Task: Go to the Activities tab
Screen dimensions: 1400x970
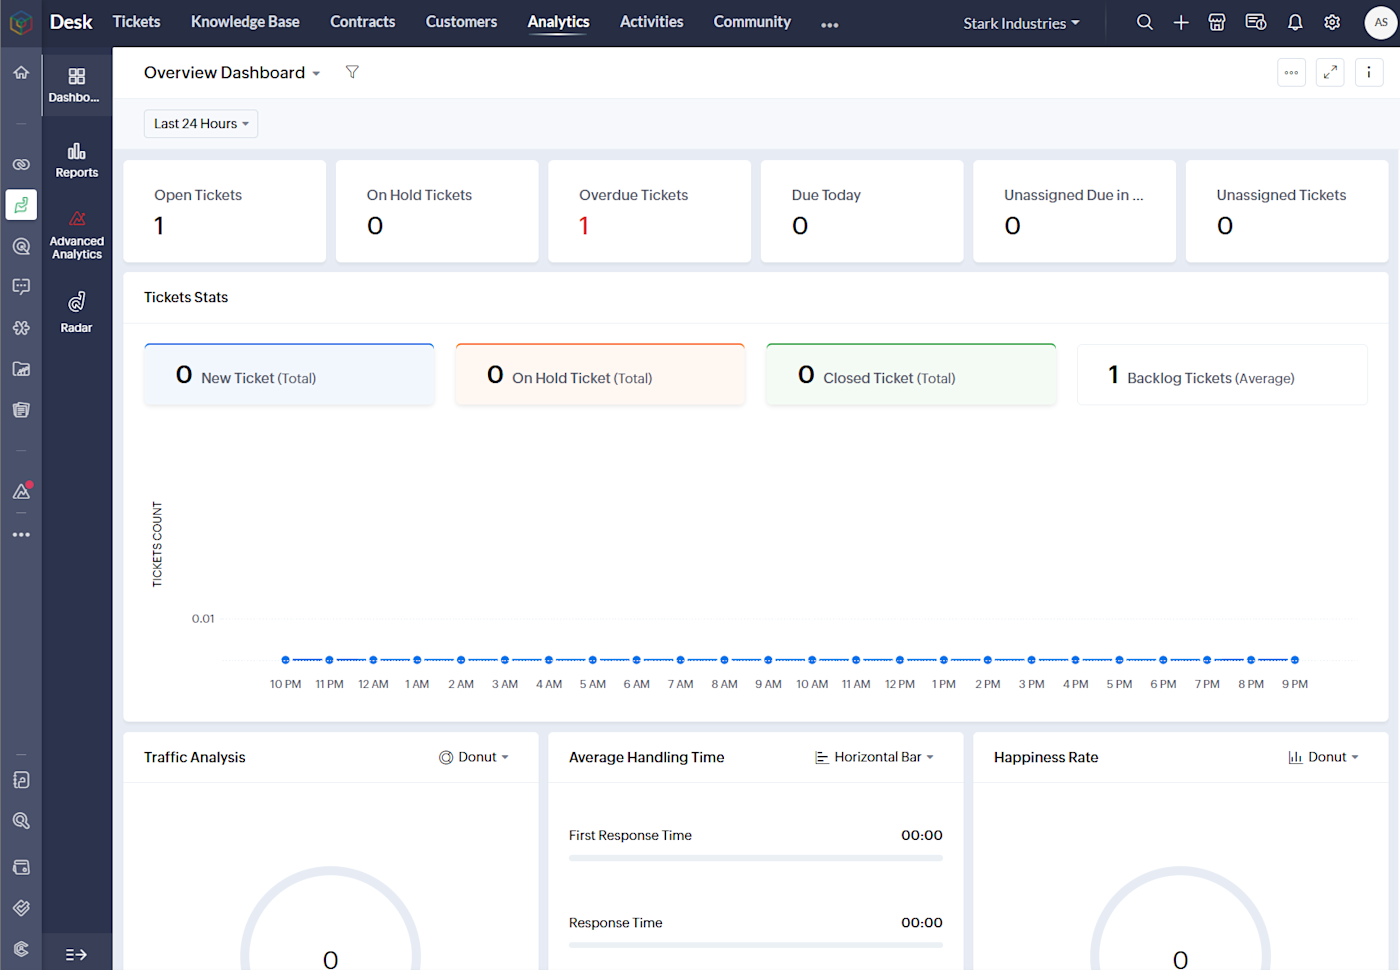Action: pos(651,22)
